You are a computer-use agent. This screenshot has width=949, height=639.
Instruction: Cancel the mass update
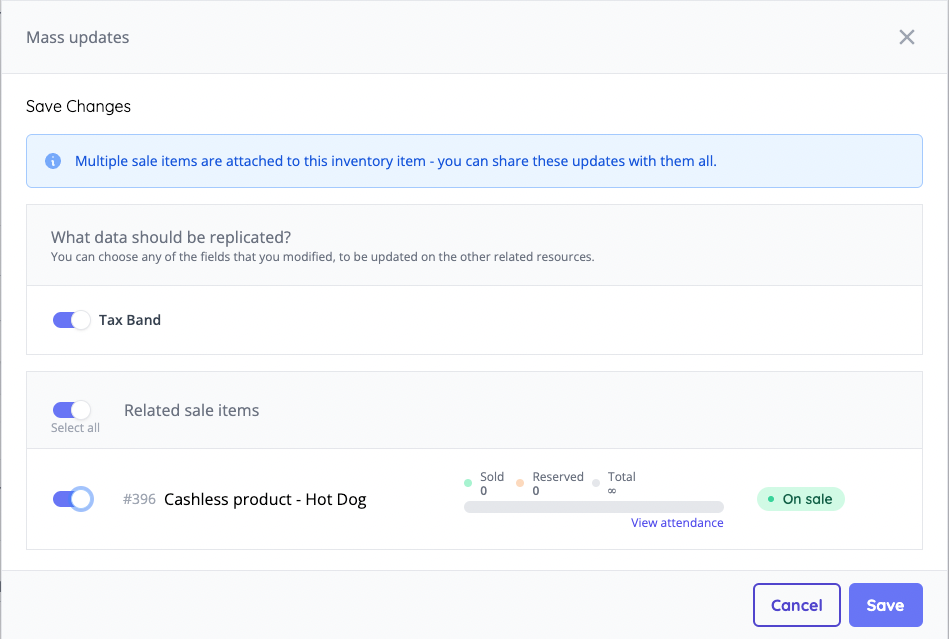[x=796, y=605]
